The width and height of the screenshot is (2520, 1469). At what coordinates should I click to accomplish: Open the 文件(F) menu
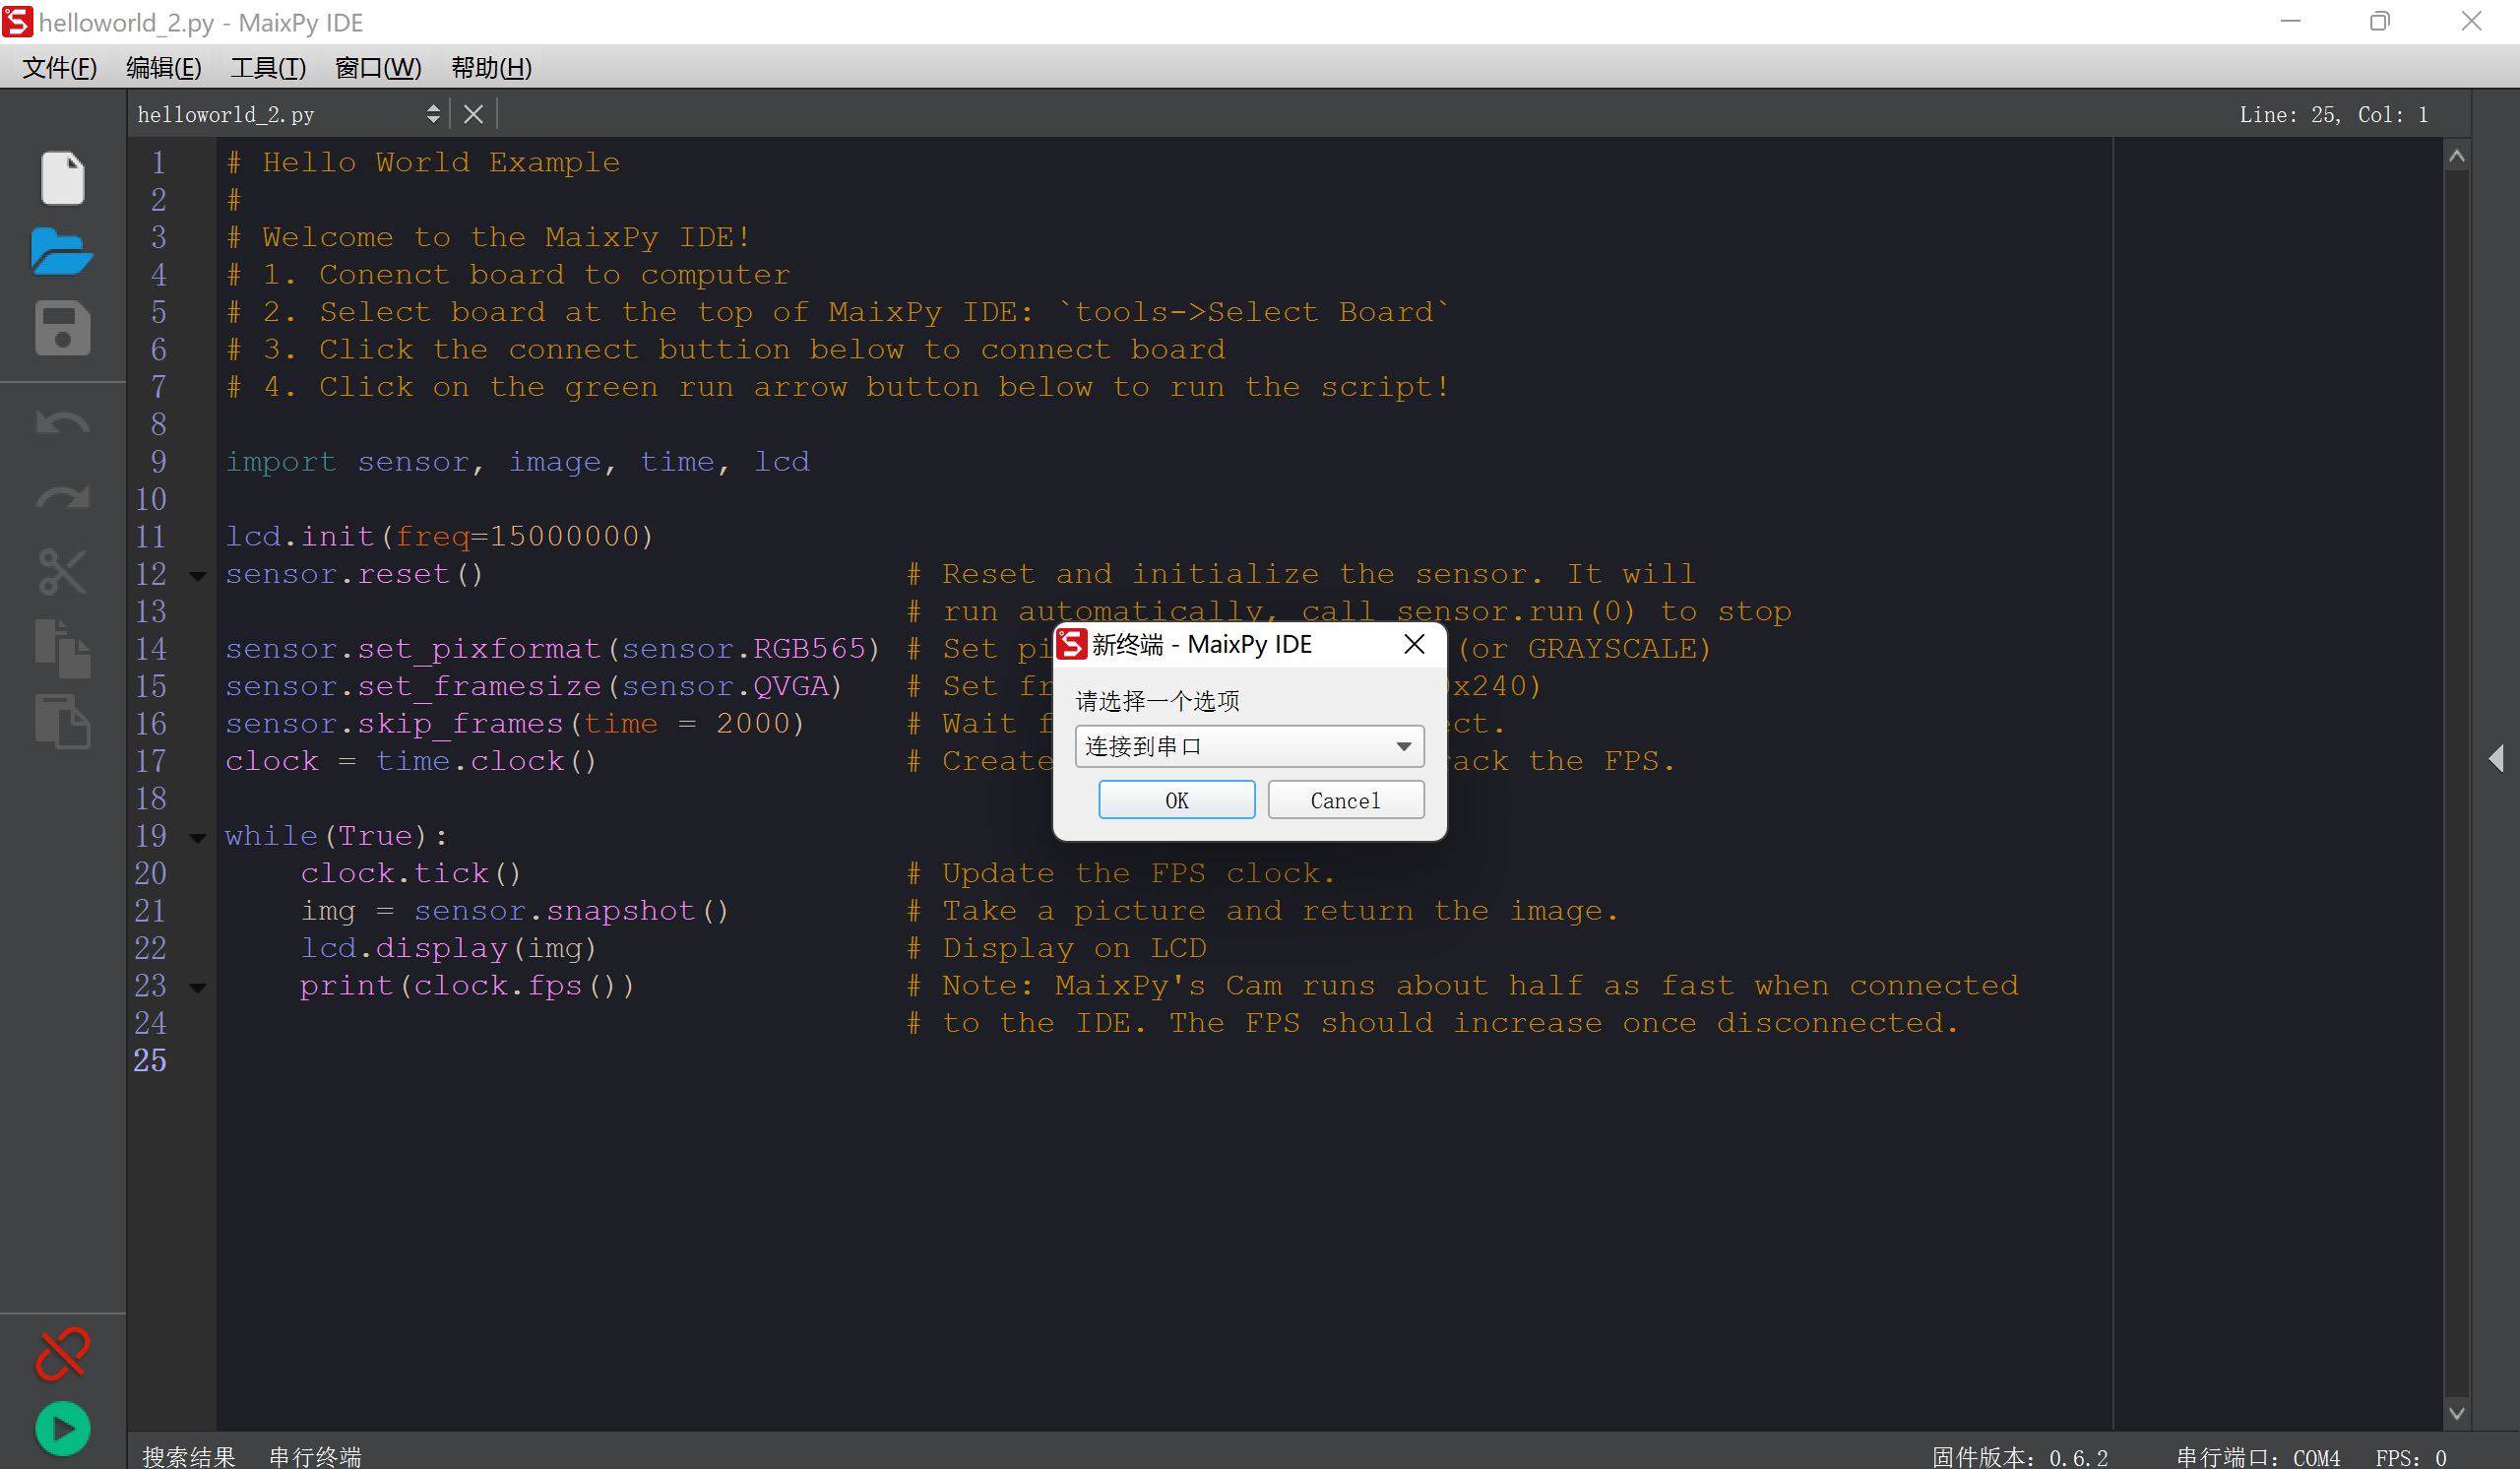click(x=60, y=67)
